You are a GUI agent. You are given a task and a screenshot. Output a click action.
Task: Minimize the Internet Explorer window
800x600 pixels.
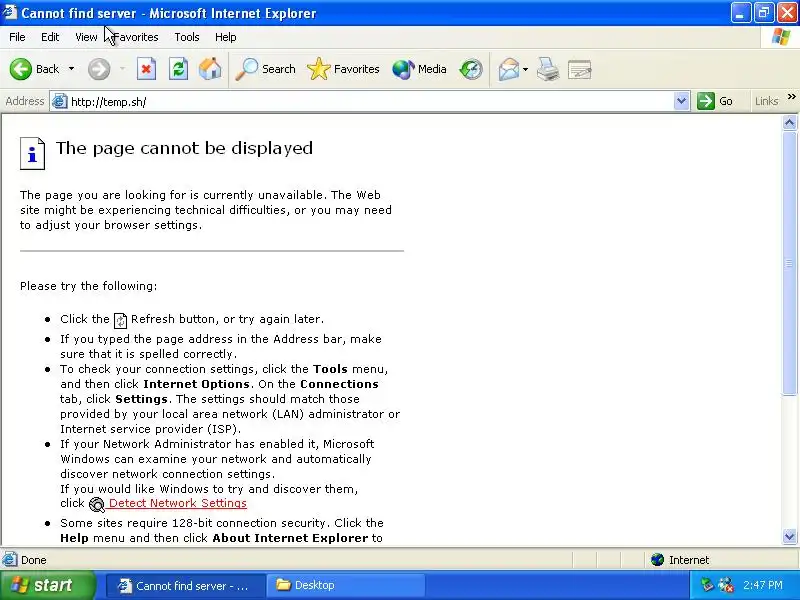(x=740, y=13)
